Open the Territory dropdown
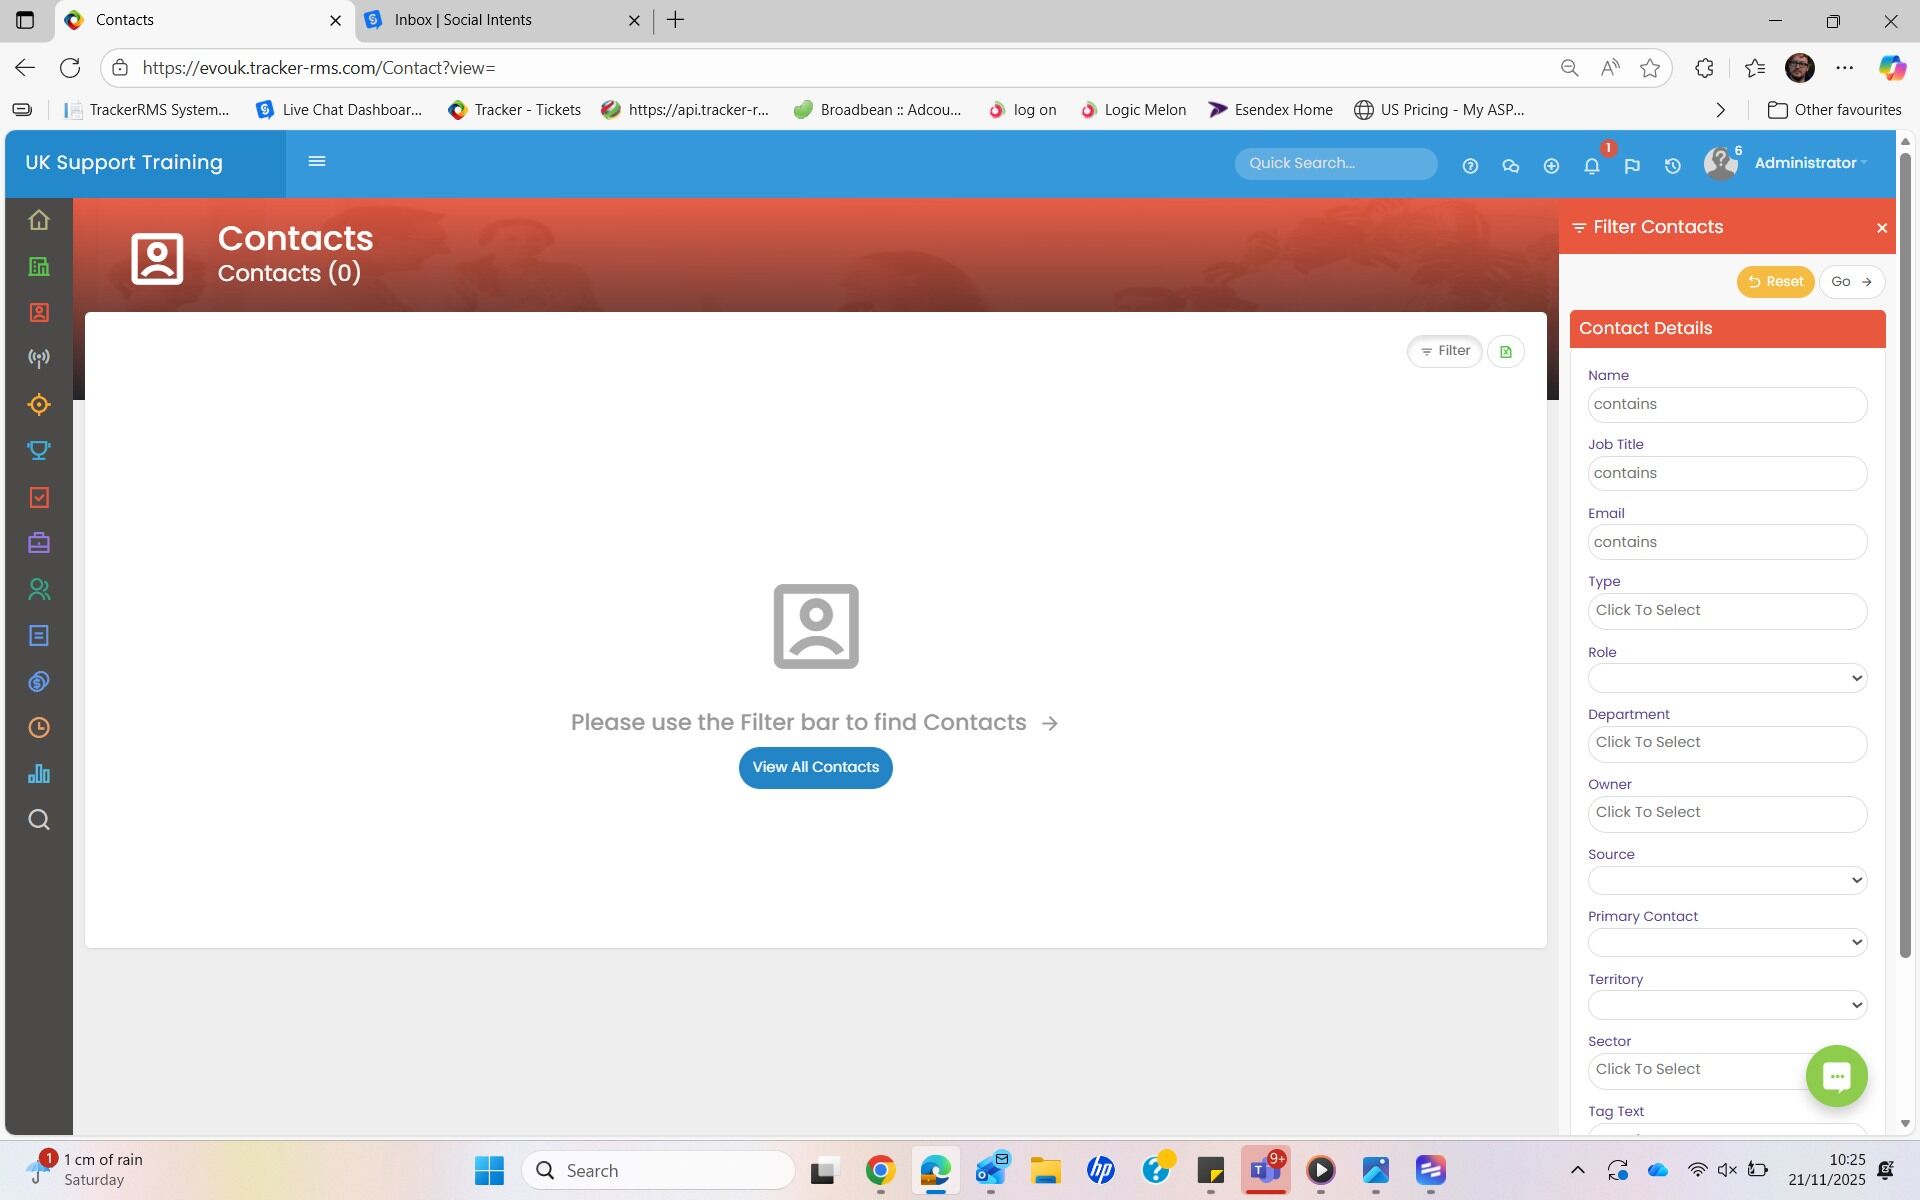Image resolution: width=1920 pixels, height=1200 pixels. click(1726, 1005)
